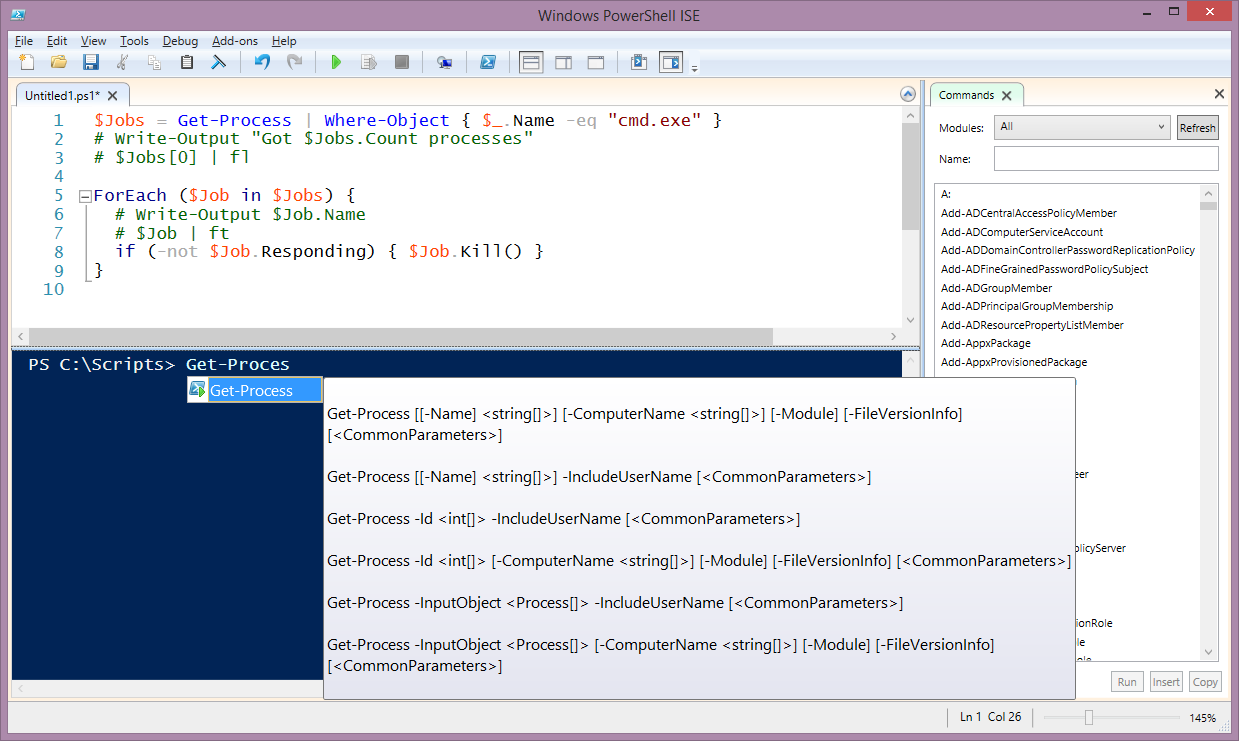Click the Run Selection icon
This screenshot has width=1239, height=741.
click(368, 62)
